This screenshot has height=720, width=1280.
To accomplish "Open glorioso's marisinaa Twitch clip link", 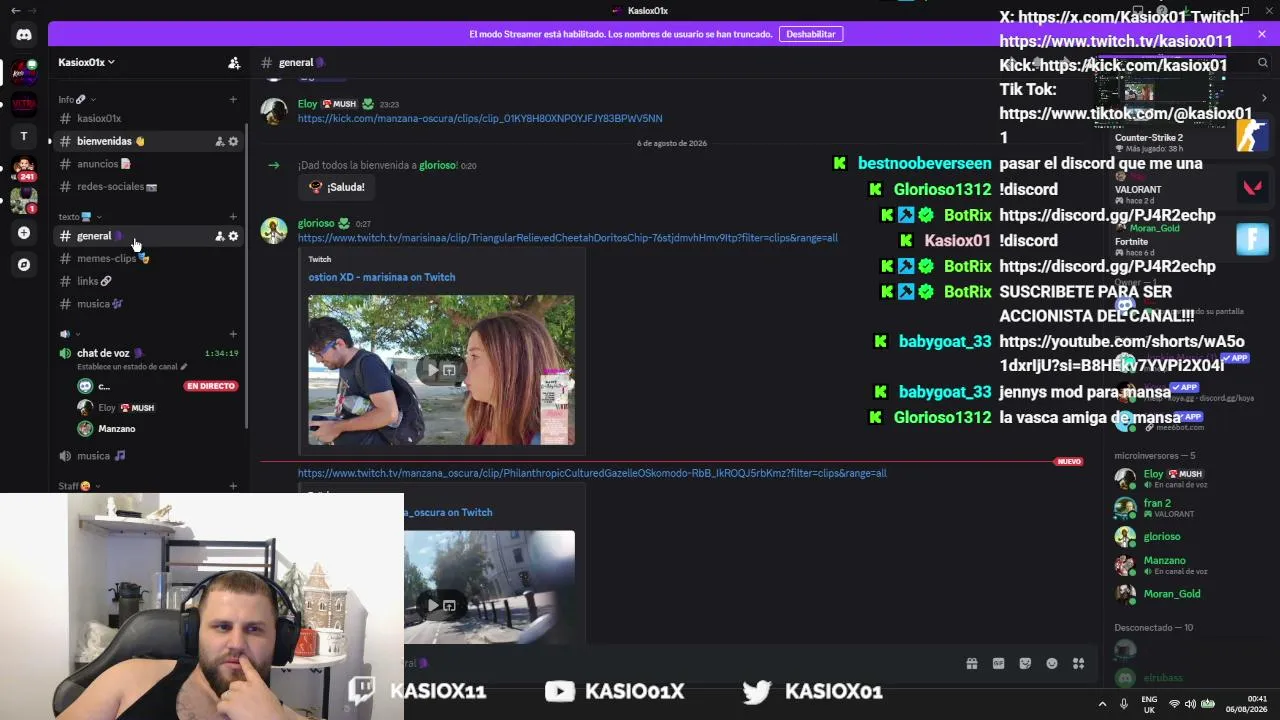I will point(567,238).
